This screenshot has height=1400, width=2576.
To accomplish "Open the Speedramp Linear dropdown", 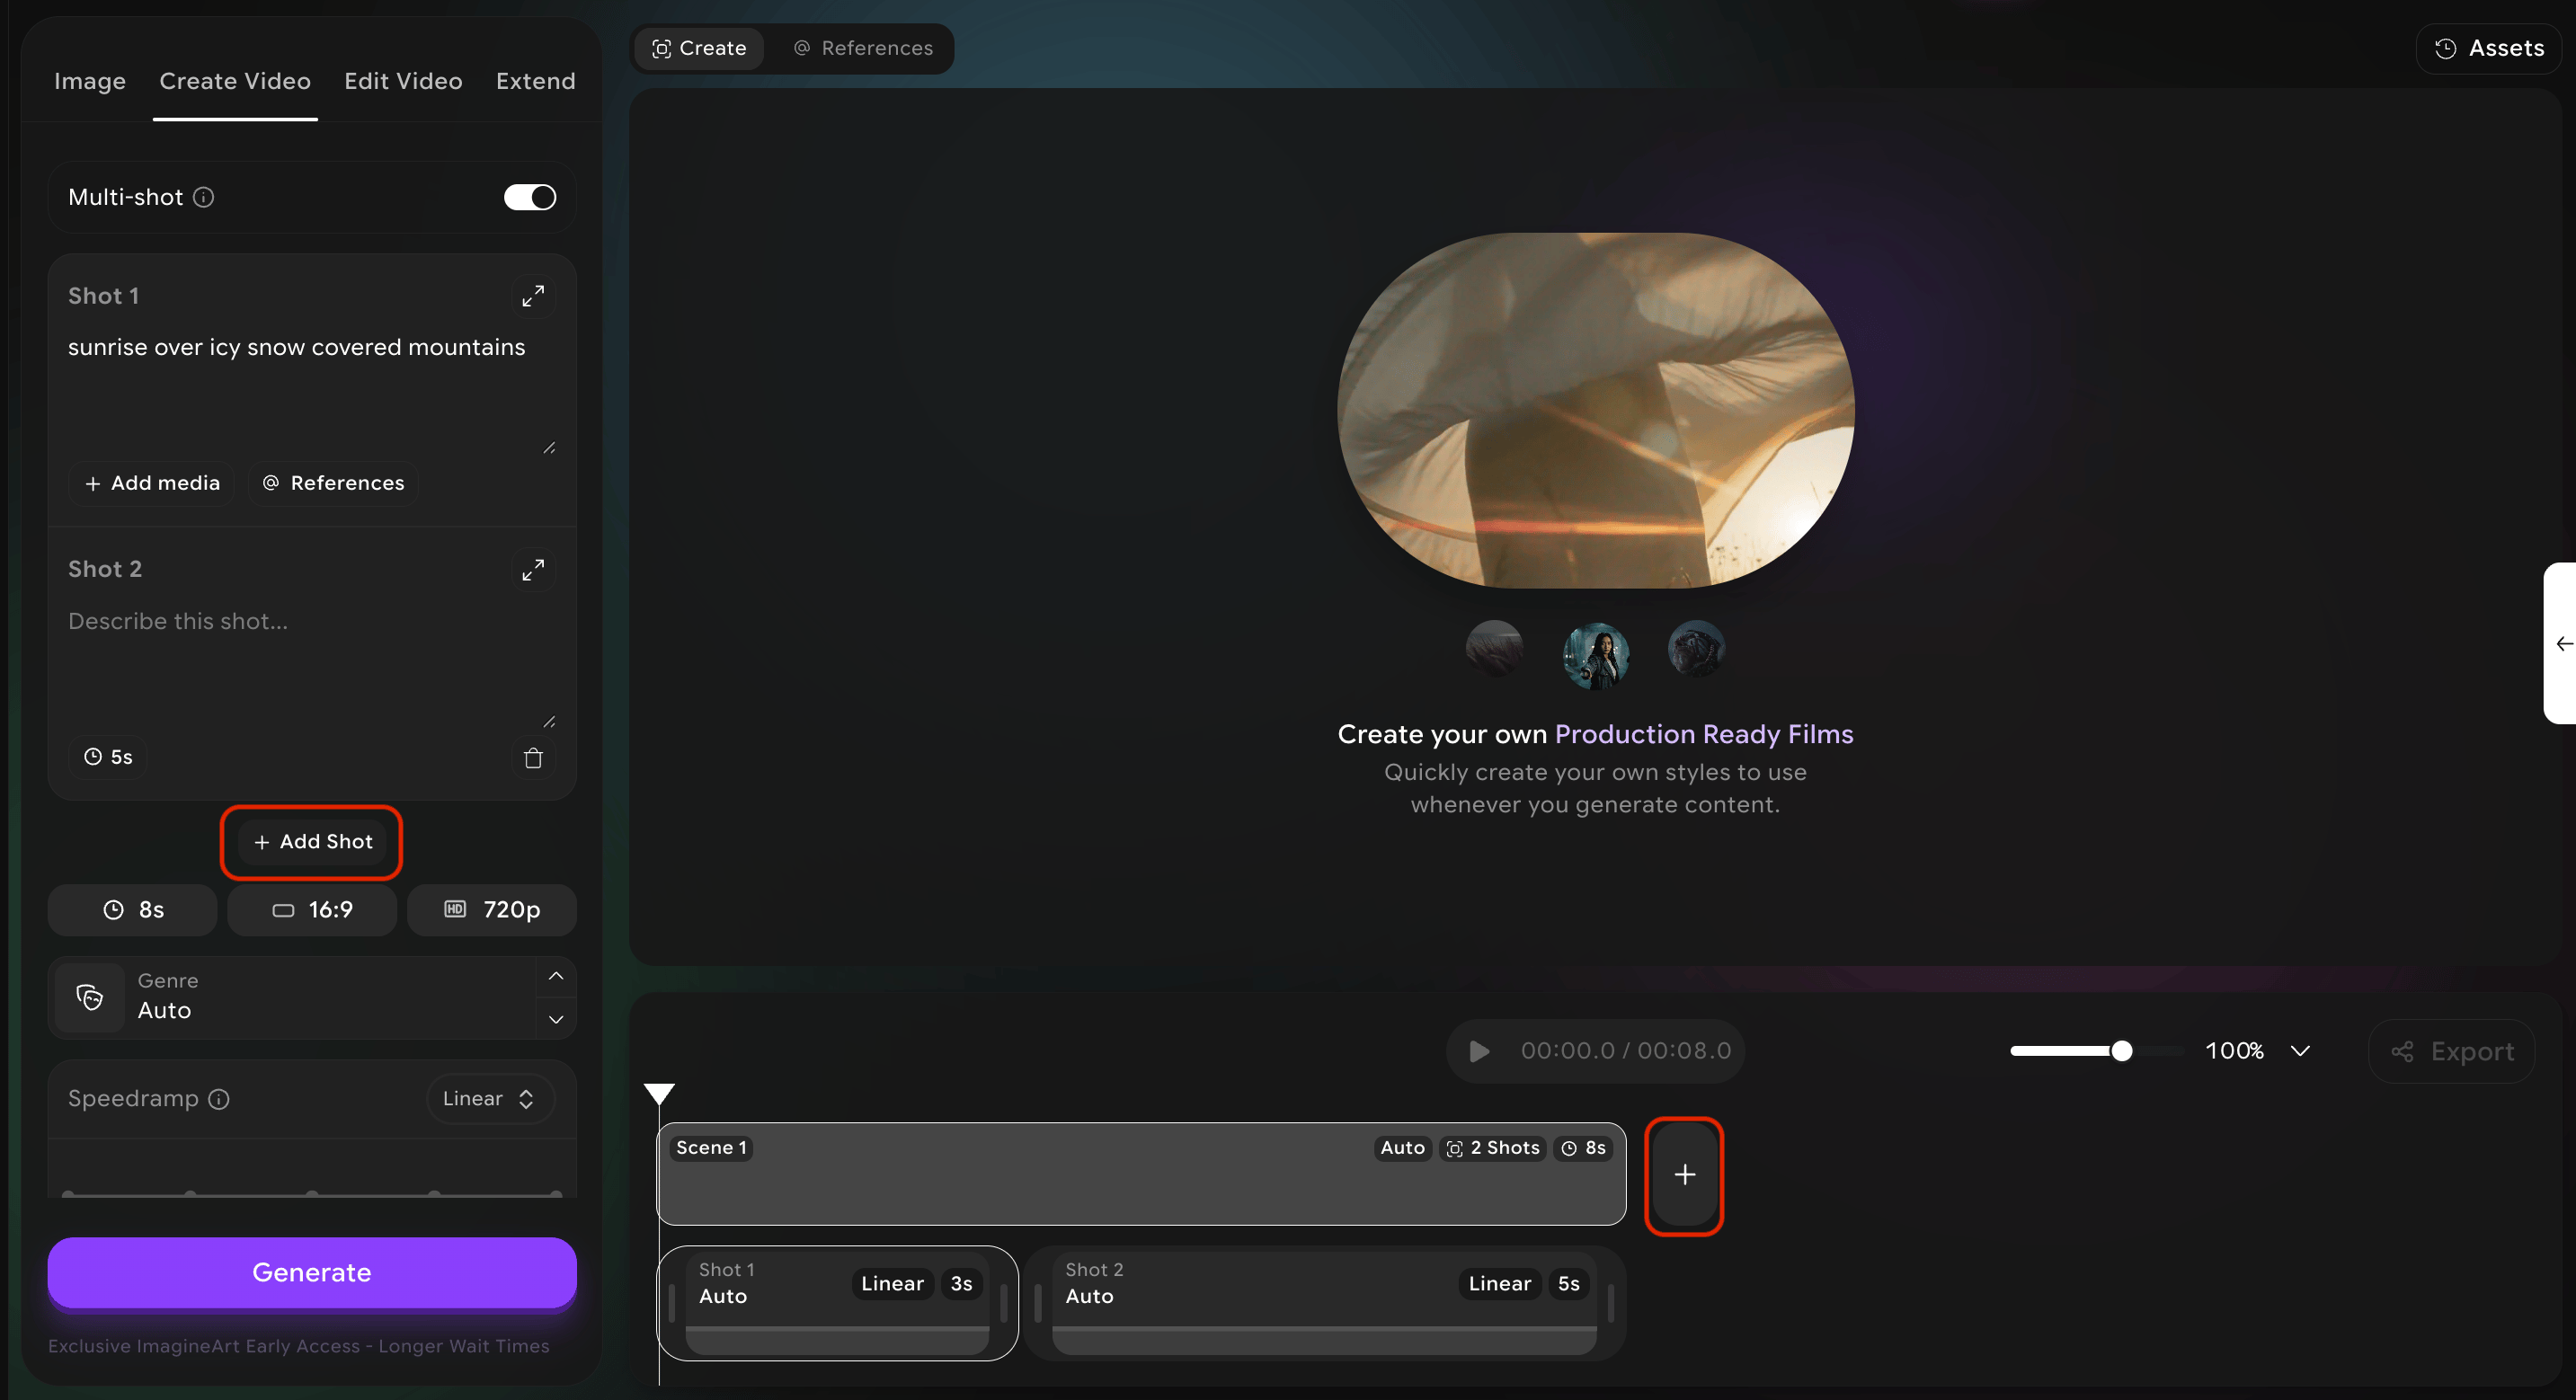I will pos(490,1099).
